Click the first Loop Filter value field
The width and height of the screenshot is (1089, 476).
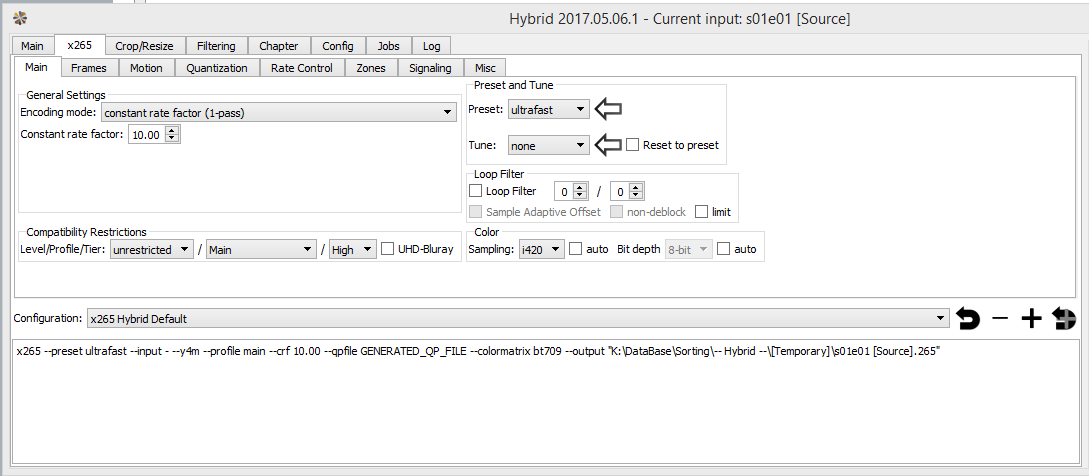(x=565, y=190)
